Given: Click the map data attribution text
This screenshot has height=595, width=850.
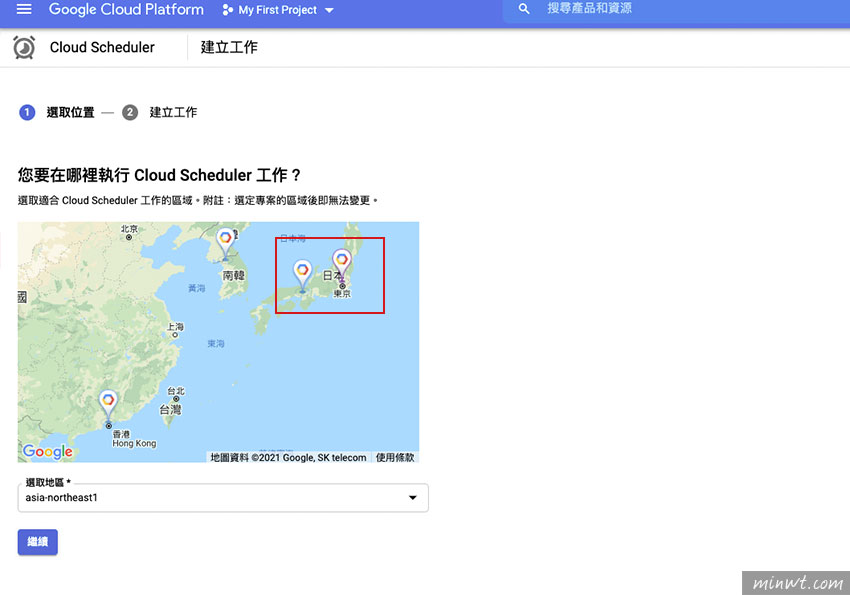Looking at the screenshot, I should pyautogui.click(x=288, y=457).
